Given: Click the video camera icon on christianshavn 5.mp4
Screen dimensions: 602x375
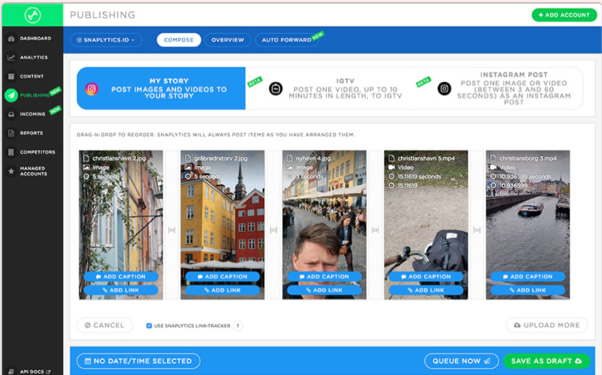Looking at the screenshot, I should tap(392, 167).
